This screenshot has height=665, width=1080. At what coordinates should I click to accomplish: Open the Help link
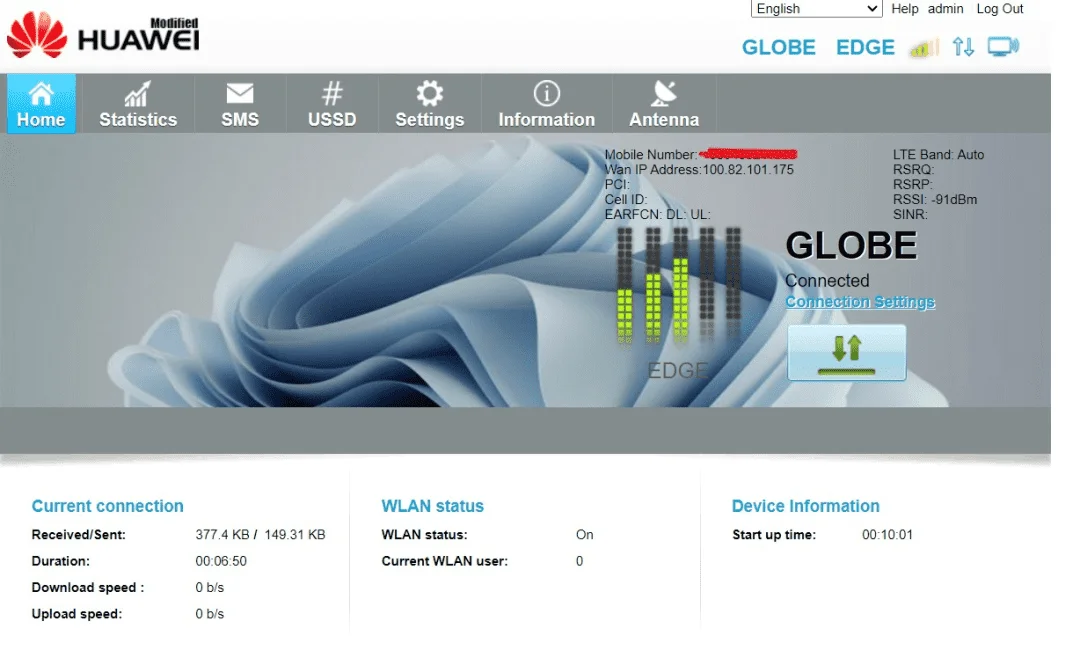[x=904, y=8]
